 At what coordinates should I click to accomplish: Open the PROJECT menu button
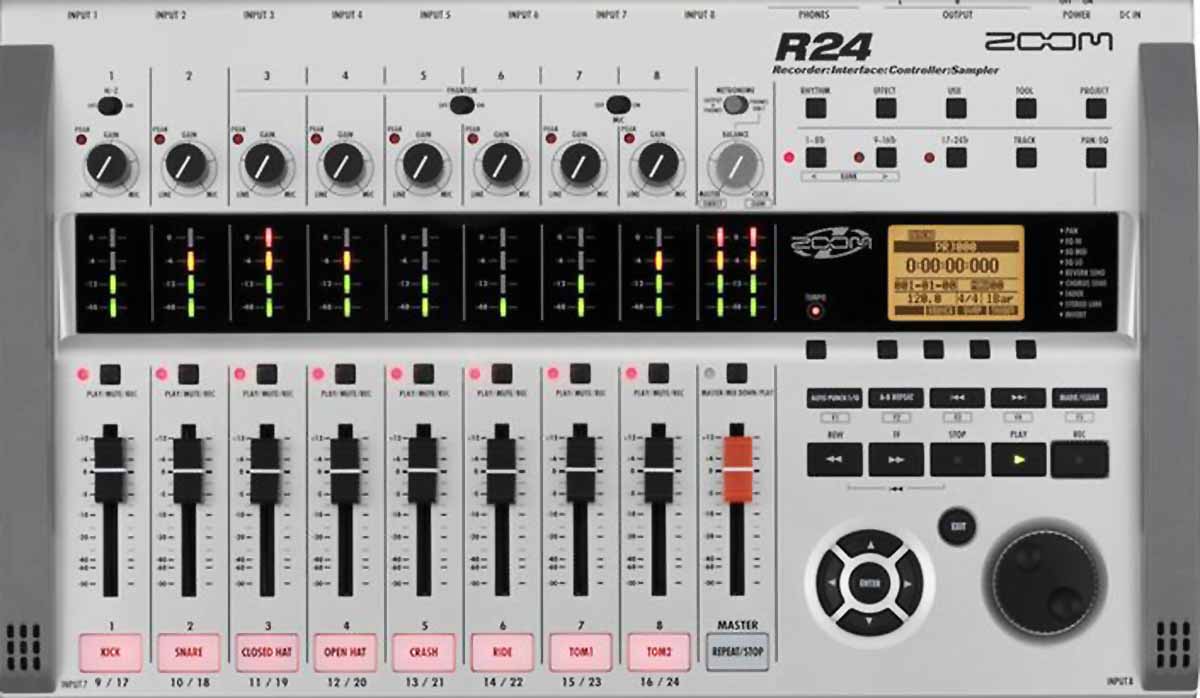click(x=1096, y=108)
